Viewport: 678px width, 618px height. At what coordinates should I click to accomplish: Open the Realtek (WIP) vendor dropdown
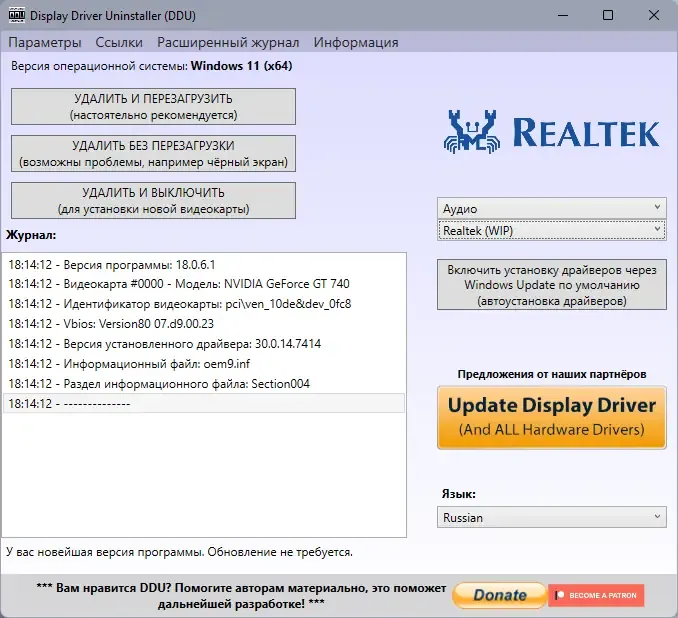(x=552, y=231)
